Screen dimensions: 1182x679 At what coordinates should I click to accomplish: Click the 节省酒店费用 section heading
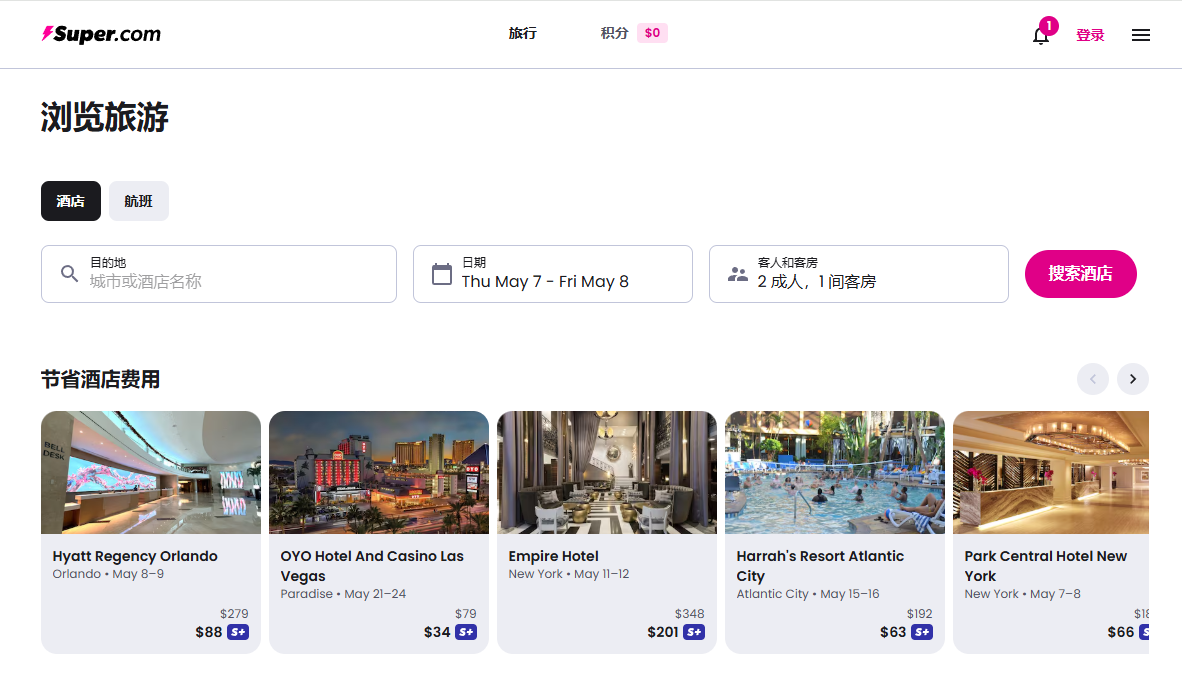click(100, 379)
